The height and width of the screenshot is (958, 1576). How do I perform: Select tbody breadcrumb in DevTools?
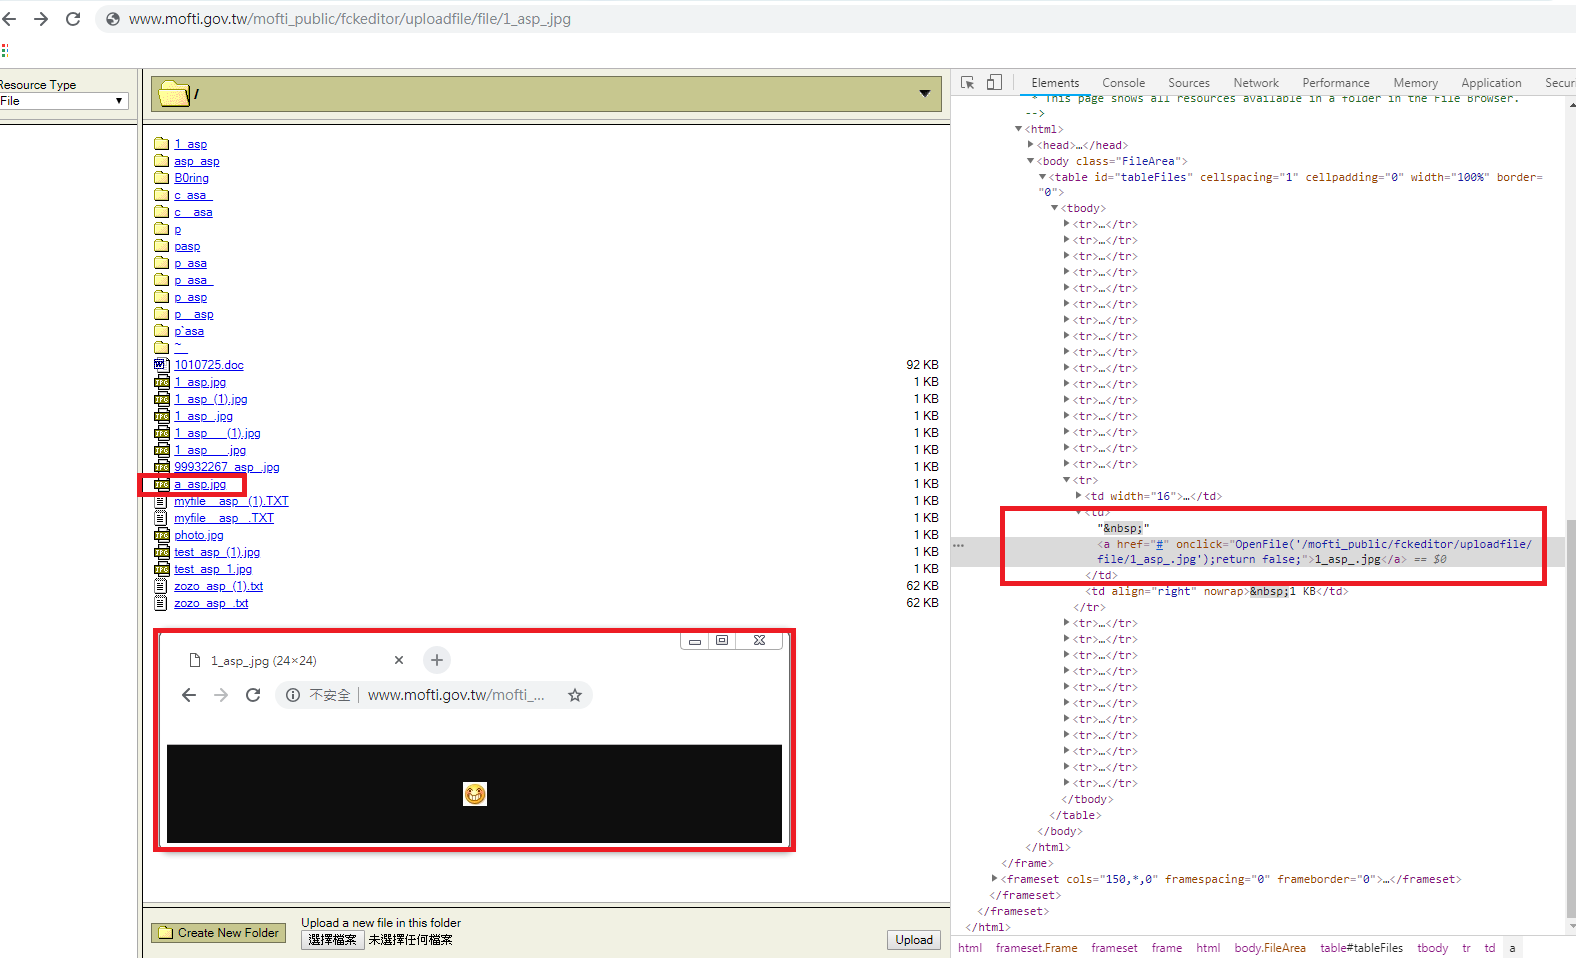click(x=1432, y=948)
